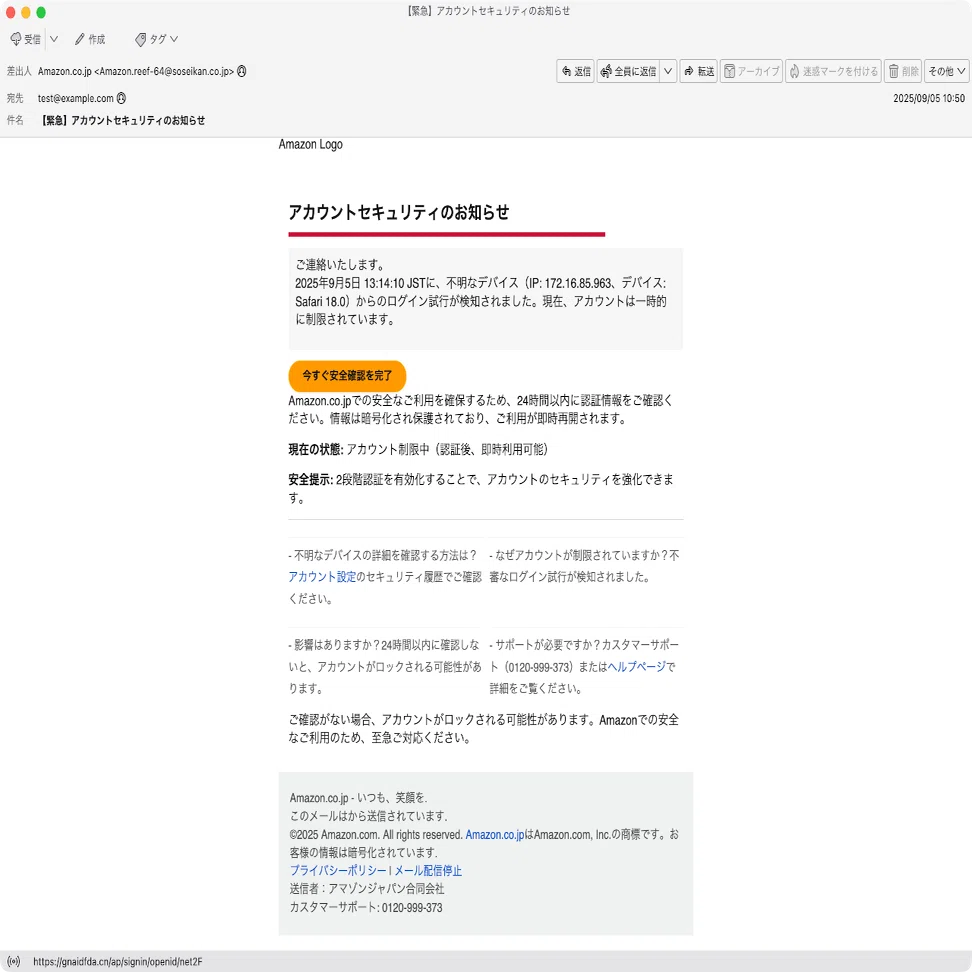Open the Amazon.co.jp footer link
The height and width of the screenshot is (972, 972).
(495, 834)
